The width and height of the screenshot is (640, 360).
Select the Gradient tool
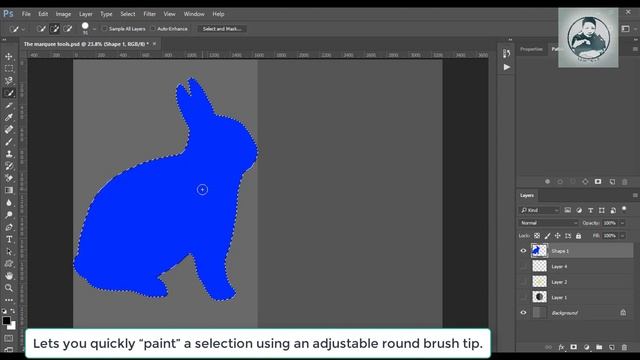coord(9,190)
